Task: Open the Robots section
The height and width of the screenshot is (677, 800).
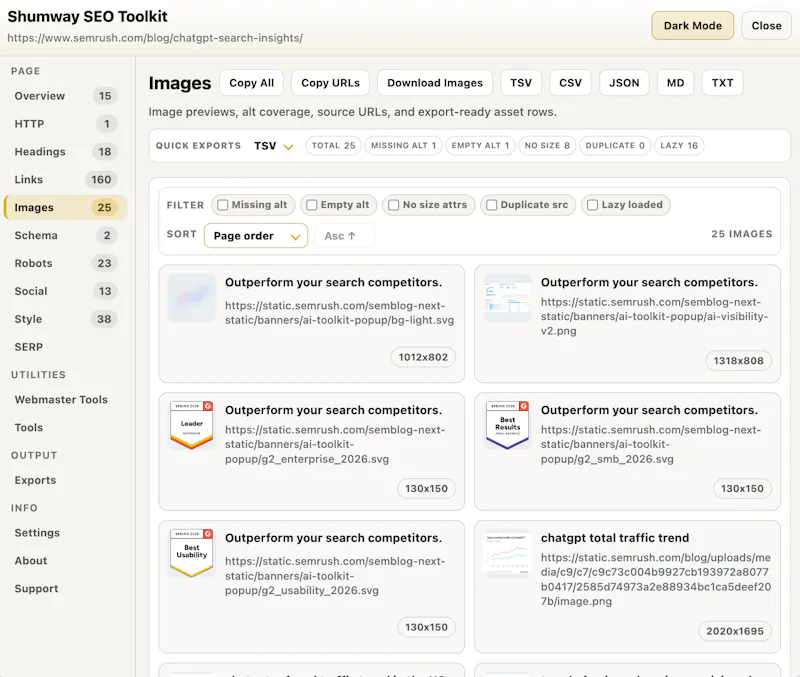Action: click(x=65, y=263)
